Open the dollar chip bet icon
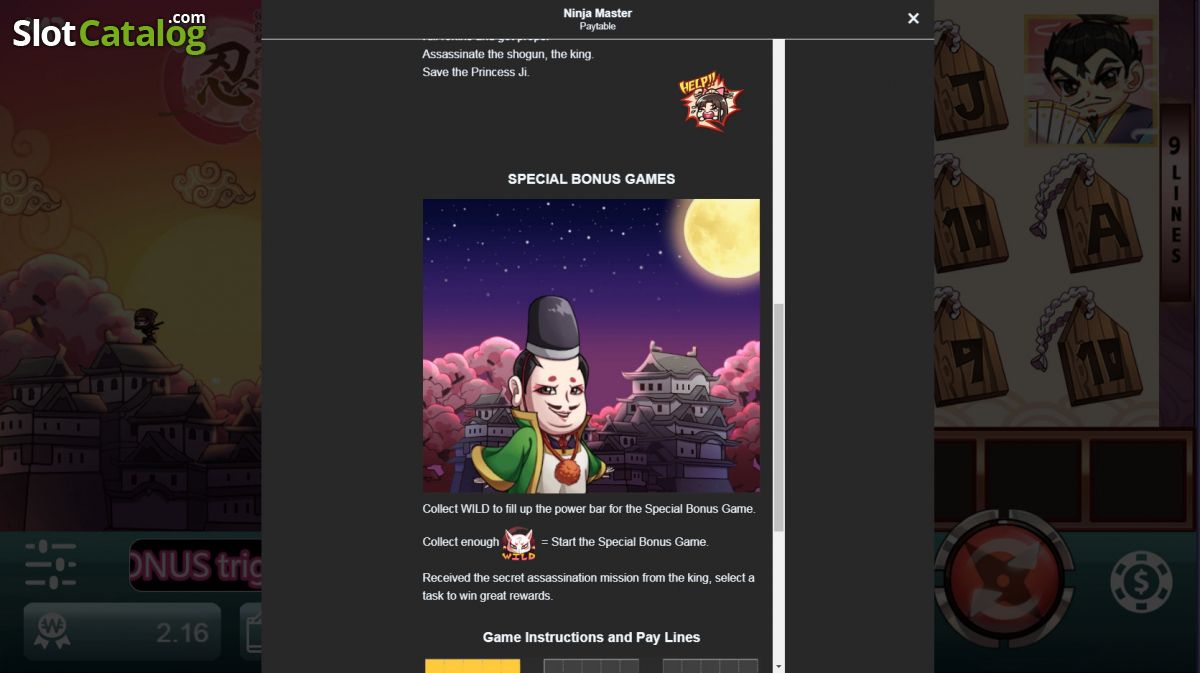The height and width of the screenshot is (673, 1200). [x=1141, y=581]
